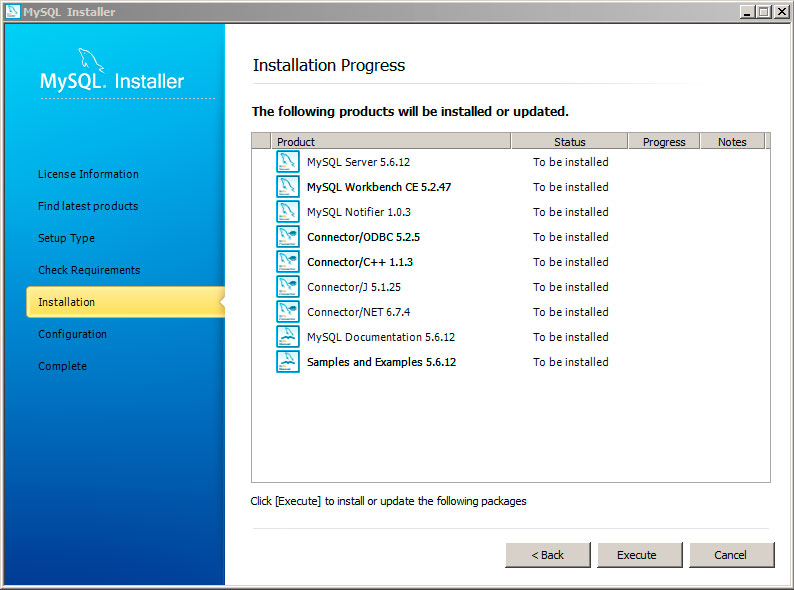Click Connector/J's To be installed status
The width and height of the screenshot is (794, 590).
571,287
